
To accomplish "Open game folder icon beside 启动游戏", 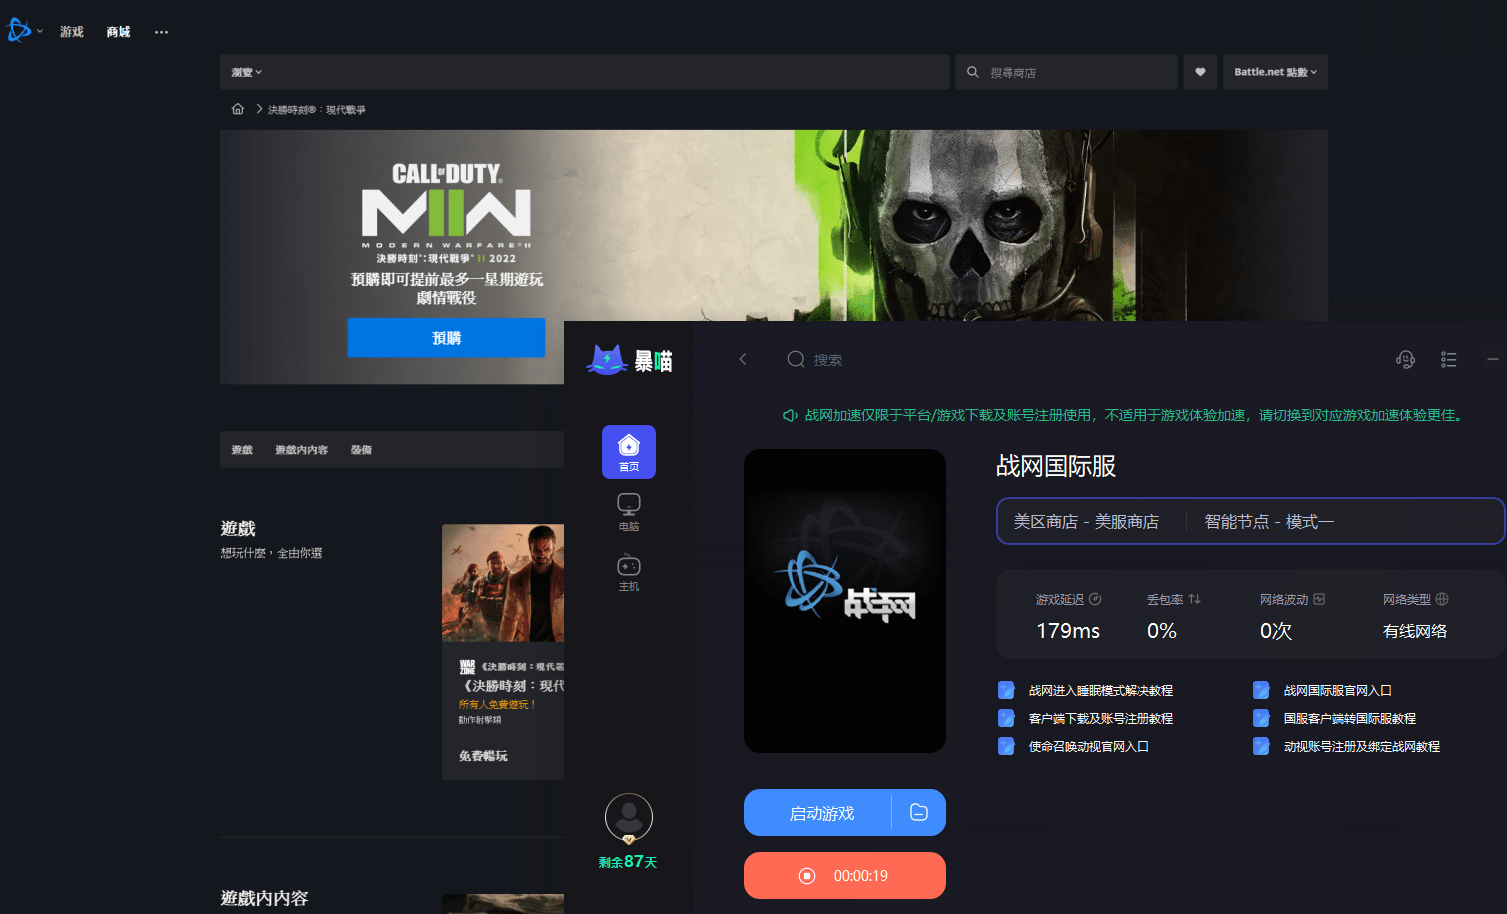I will [x=919, y=813].
